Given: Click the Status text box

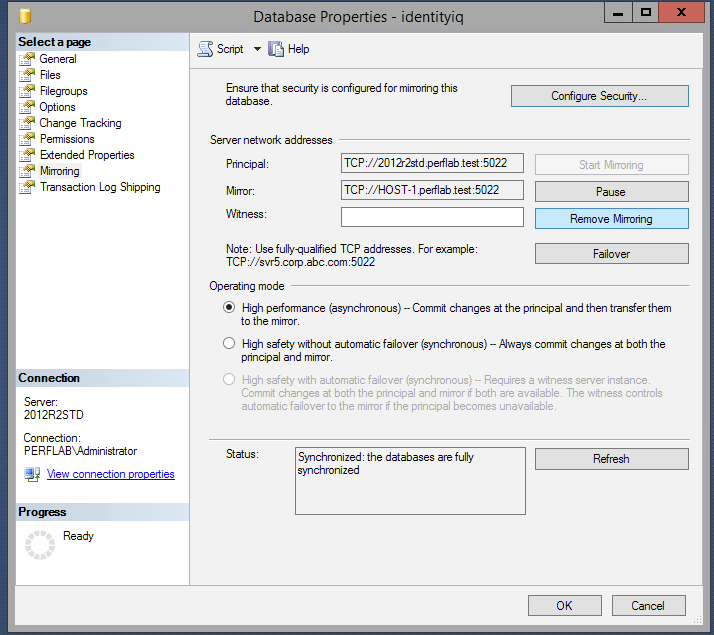Looking at the screenshot, I should coord(410,481).
